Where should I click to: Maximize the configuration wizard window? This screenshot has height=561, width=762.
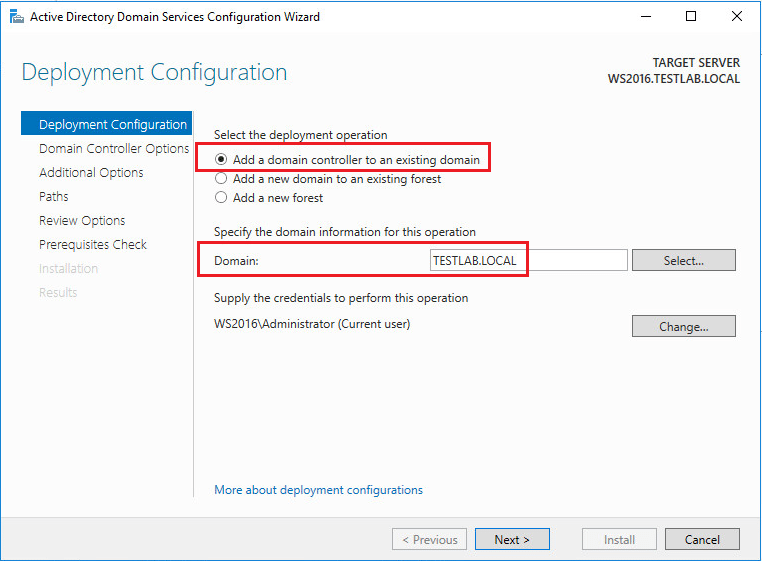point(691,17)
